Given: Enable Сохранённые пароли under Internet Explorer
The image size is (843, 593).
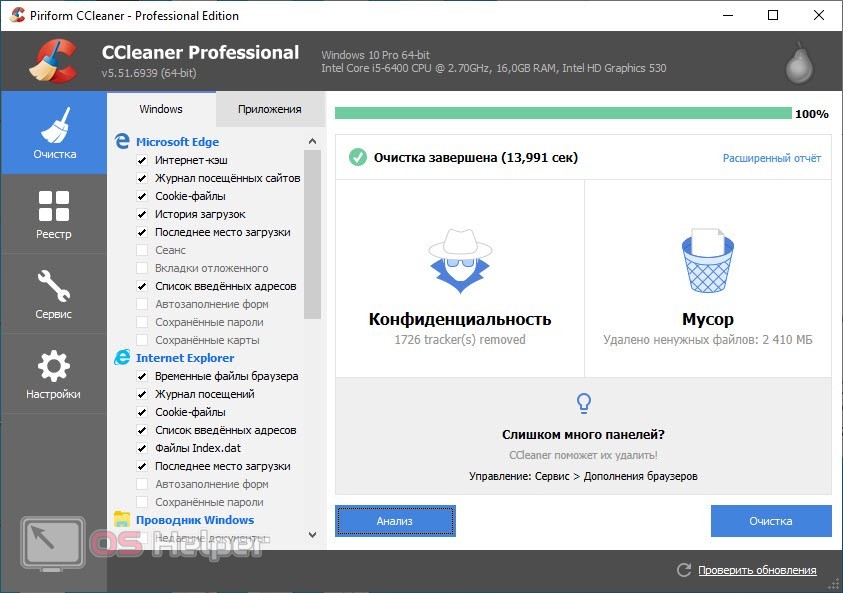Looking at the screenshot, I should point(142,502).
